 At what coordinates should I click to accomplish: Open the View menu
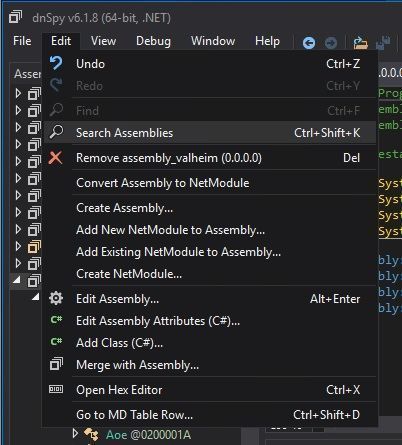point(103,41)
